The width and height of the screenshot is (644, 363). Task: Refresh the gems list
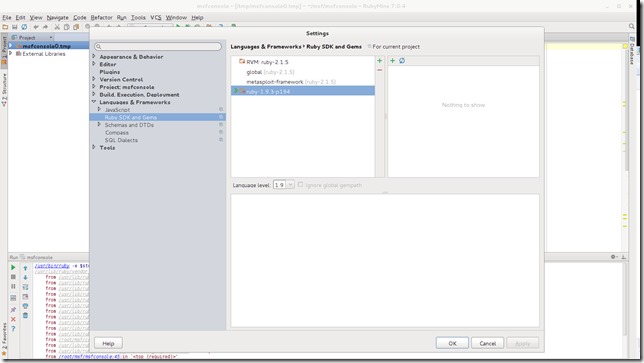[402, 61]
